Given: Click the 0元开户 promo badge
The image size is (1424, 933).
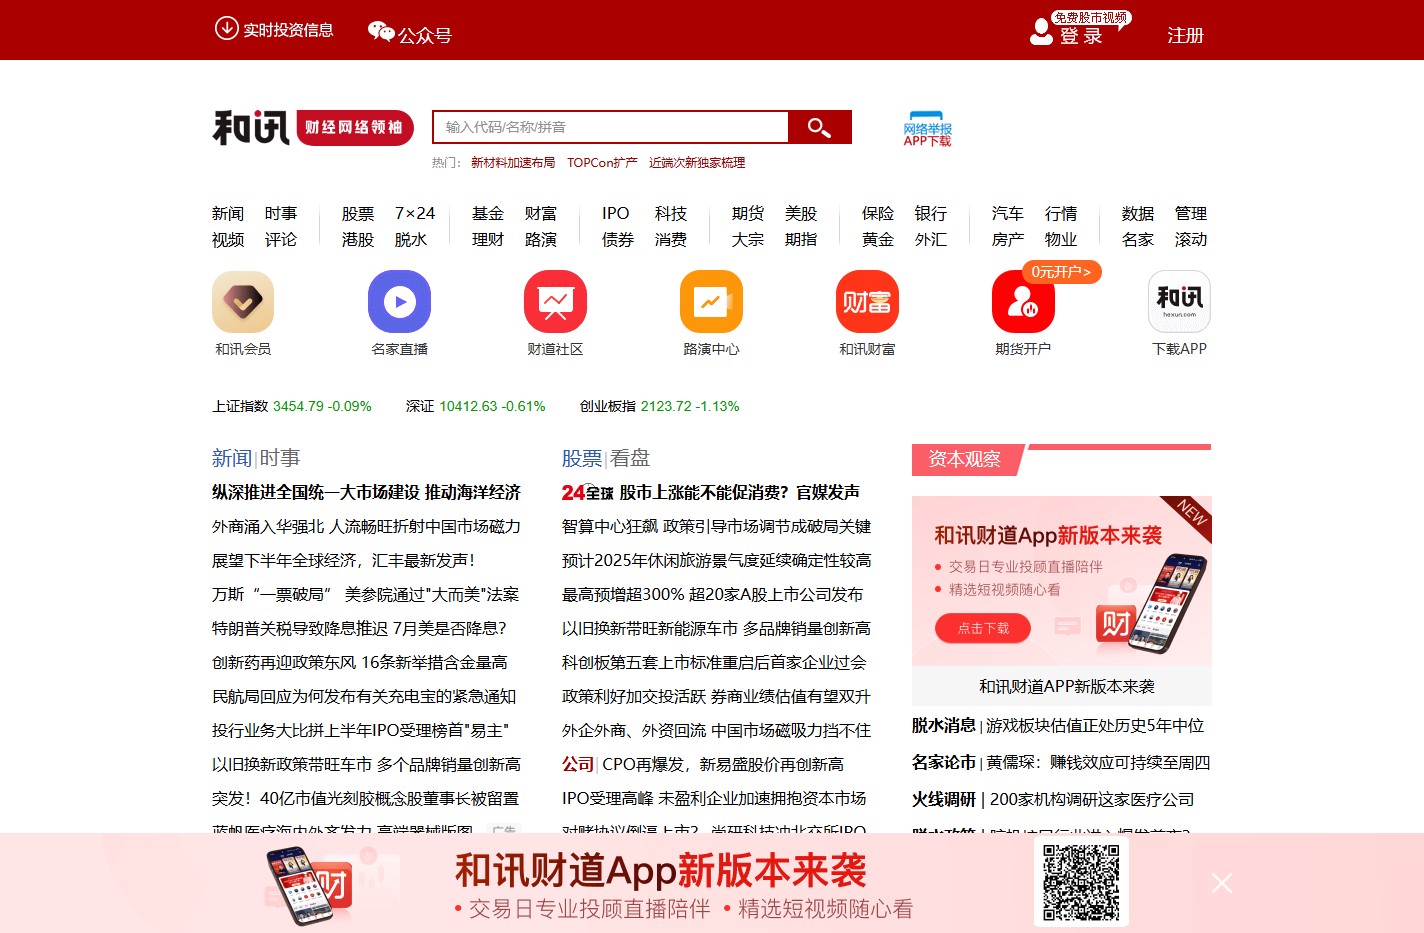Looking at the screenshot, I should pyautogui.click(x=1061, y=272).
